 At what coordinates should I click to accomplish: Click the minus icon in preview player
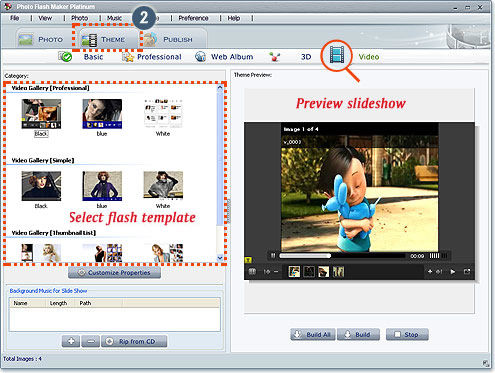(x=276, y=272)
